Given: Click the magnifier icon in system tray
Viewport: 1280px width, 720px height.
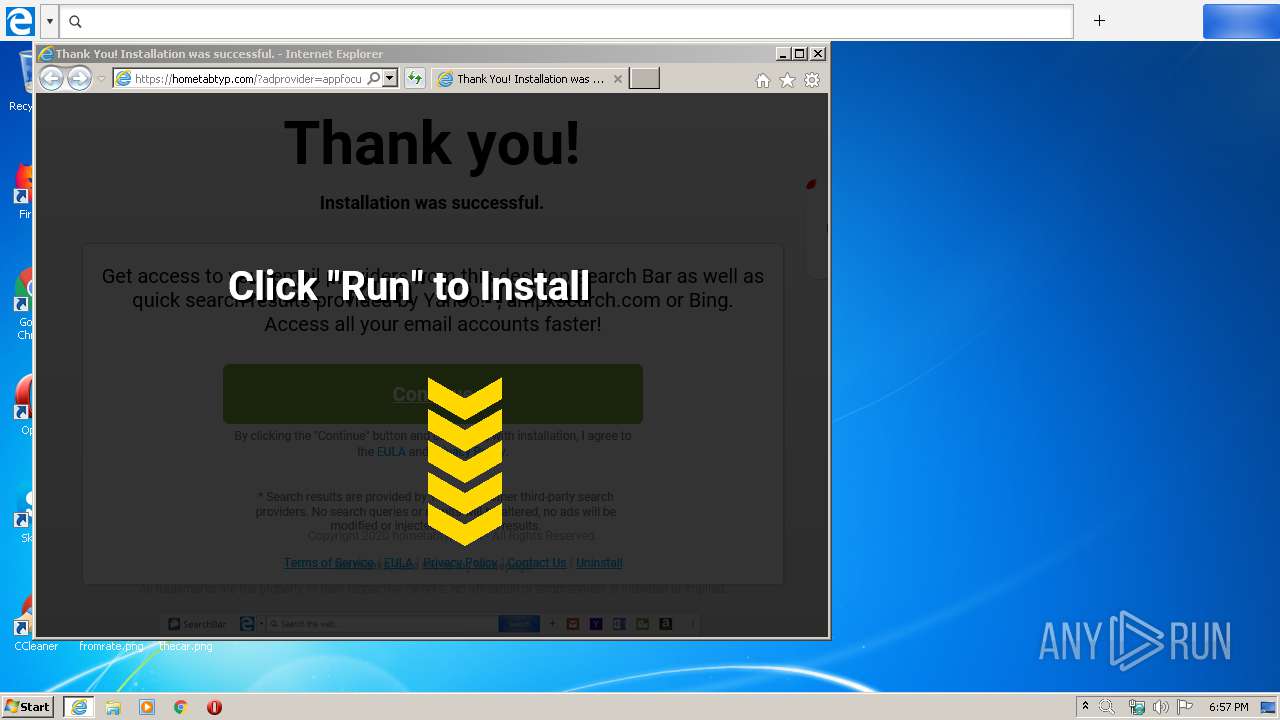Looking at the screenshot, I should [x=1107, y=707].
